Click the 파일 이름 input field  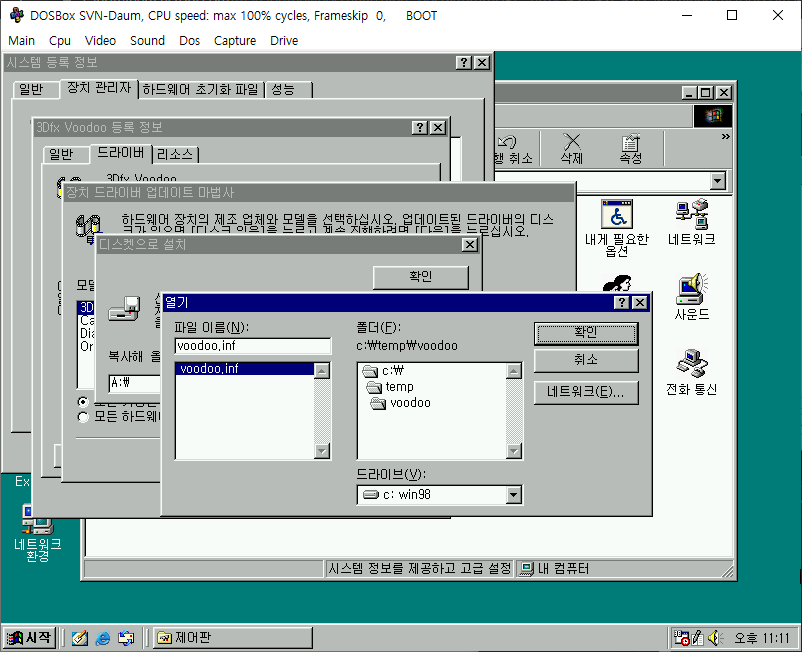pyautogui.click(x=253, y=346)
